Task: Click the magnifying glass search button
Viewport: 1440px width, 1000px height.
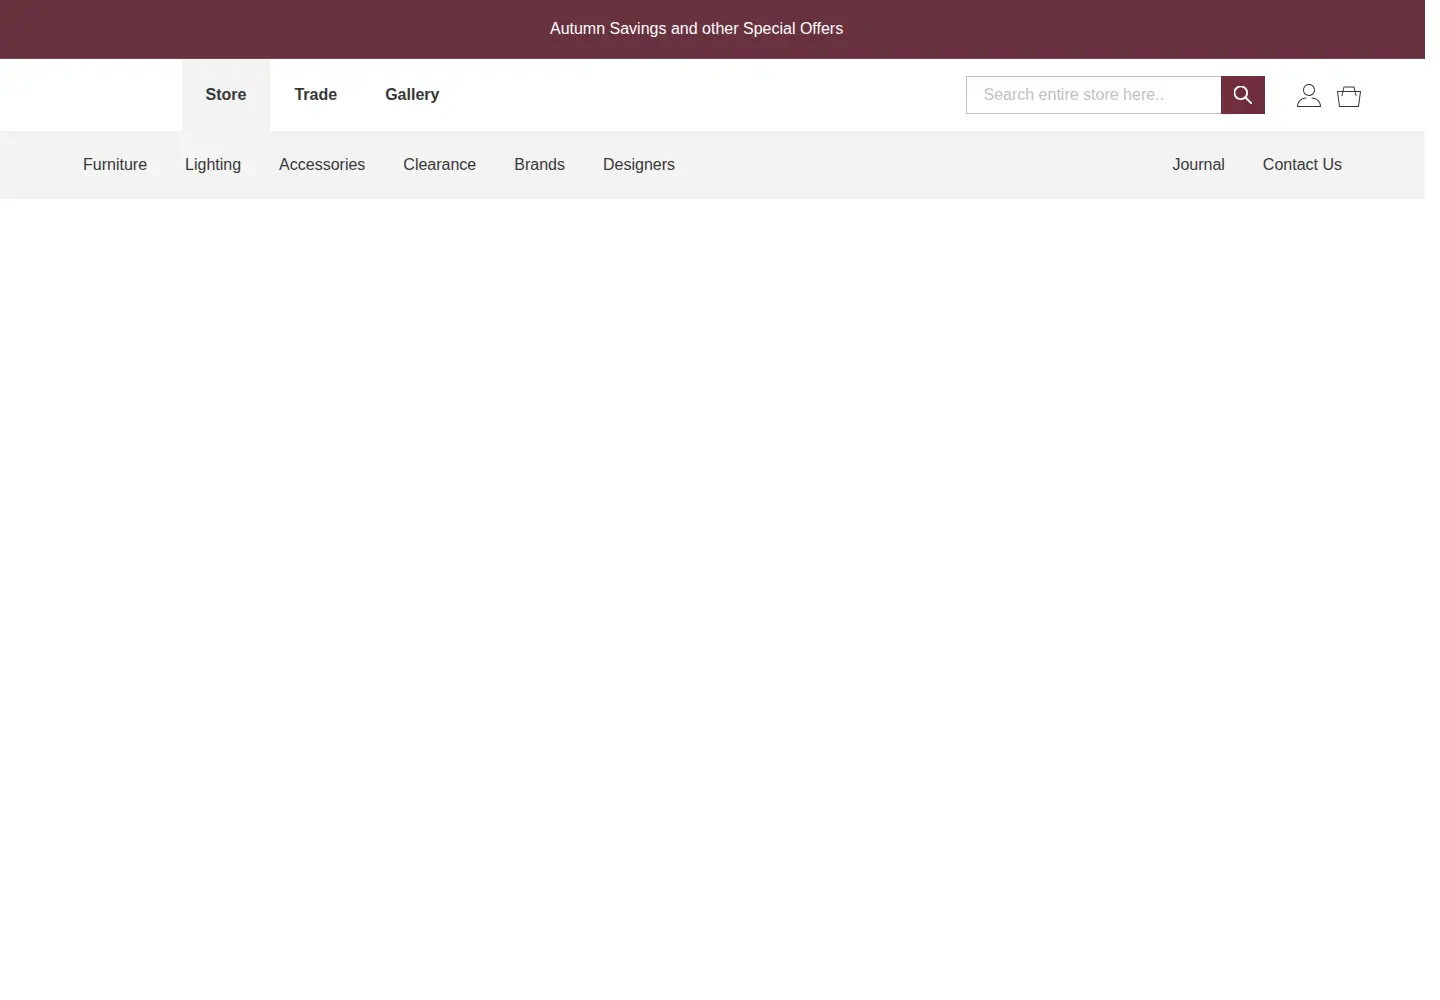Action: pyautogui.click(x=1242, y=95)
